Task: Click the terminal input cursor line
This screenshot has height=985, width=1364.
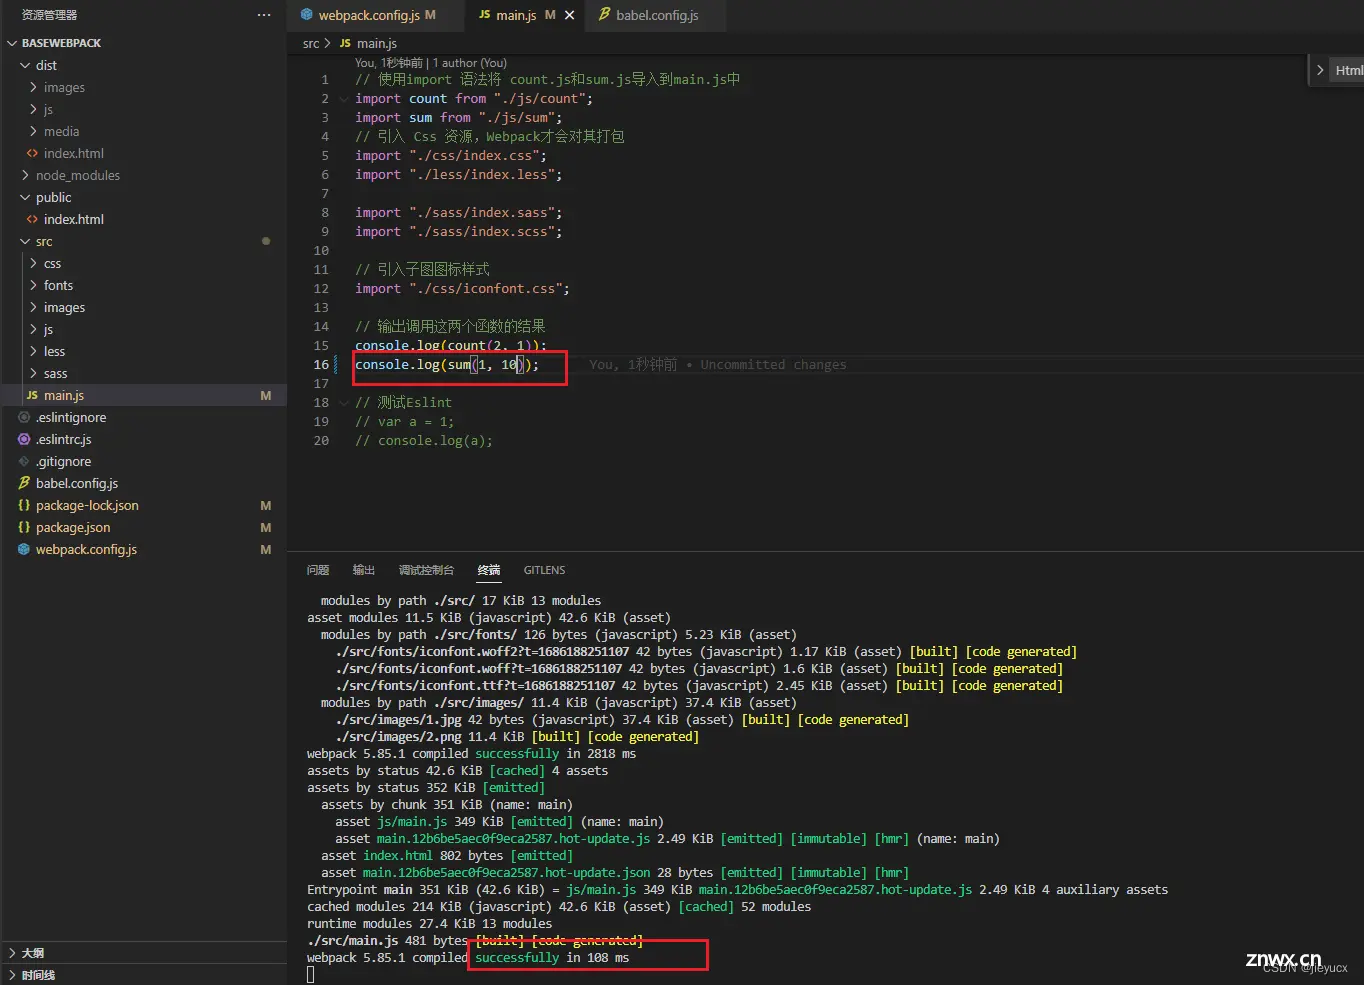Action: (x=311, y=974)
